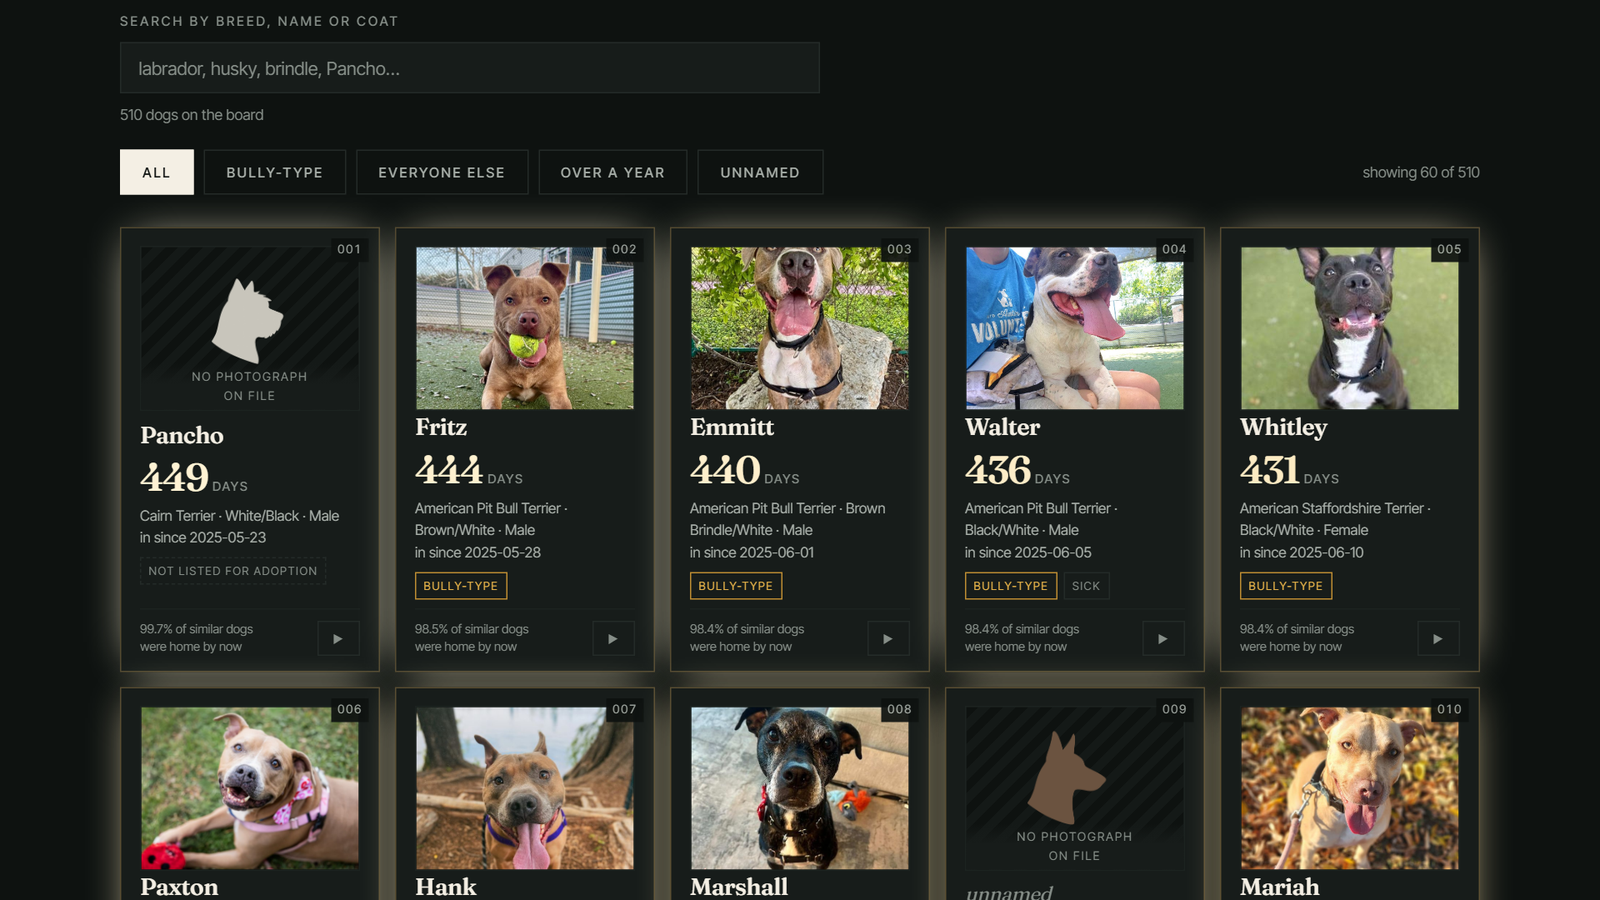Click the name Emmitt heading
The height and width of the screenshot is (900, 1600).
732,427
